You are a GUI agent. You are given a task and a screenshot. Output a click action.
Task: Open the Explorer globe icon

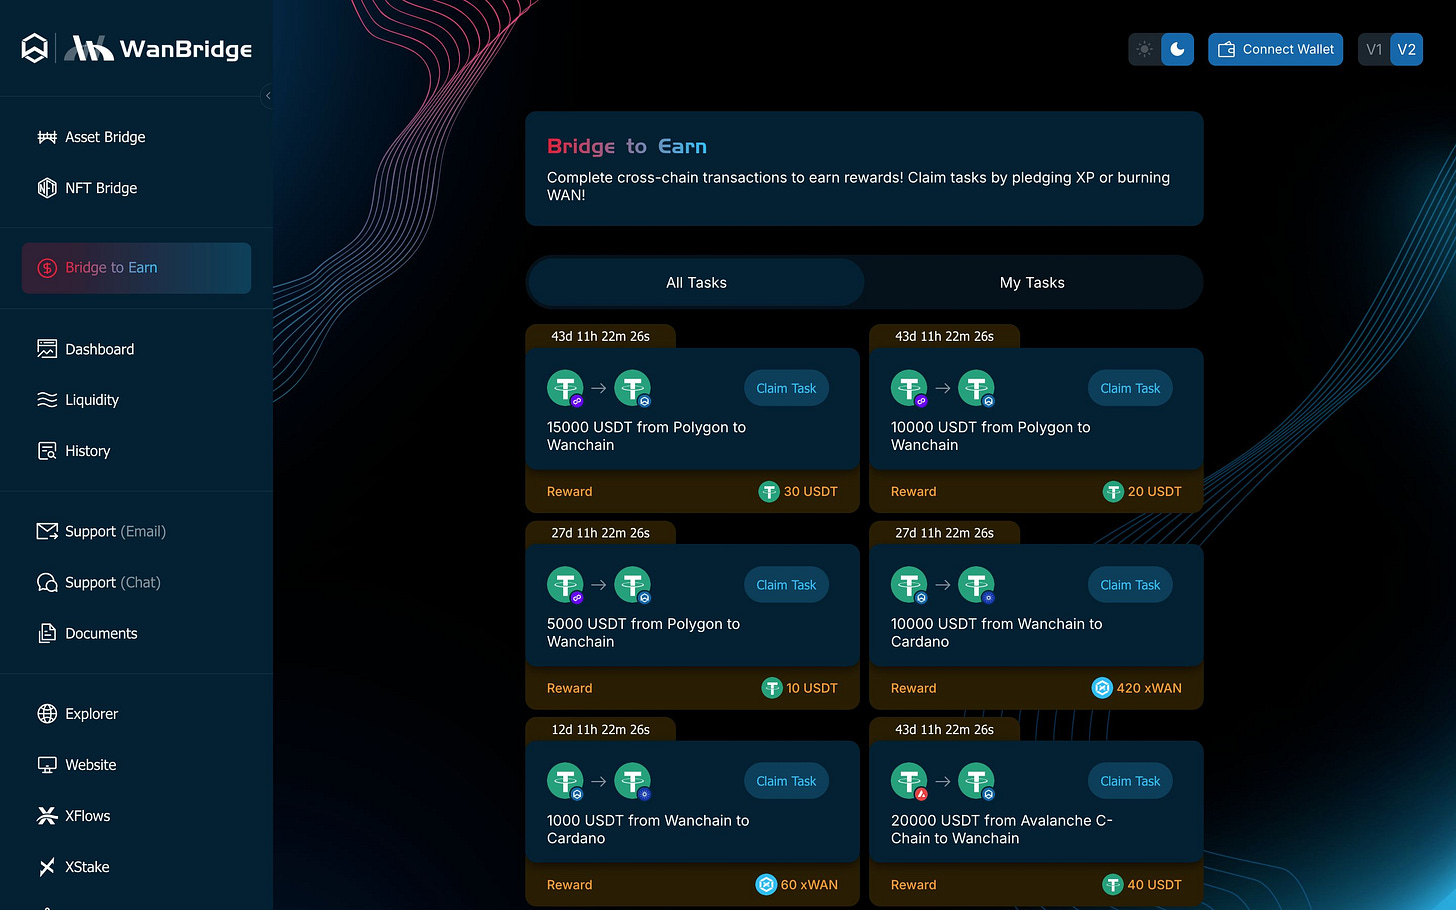coord(47,714)
